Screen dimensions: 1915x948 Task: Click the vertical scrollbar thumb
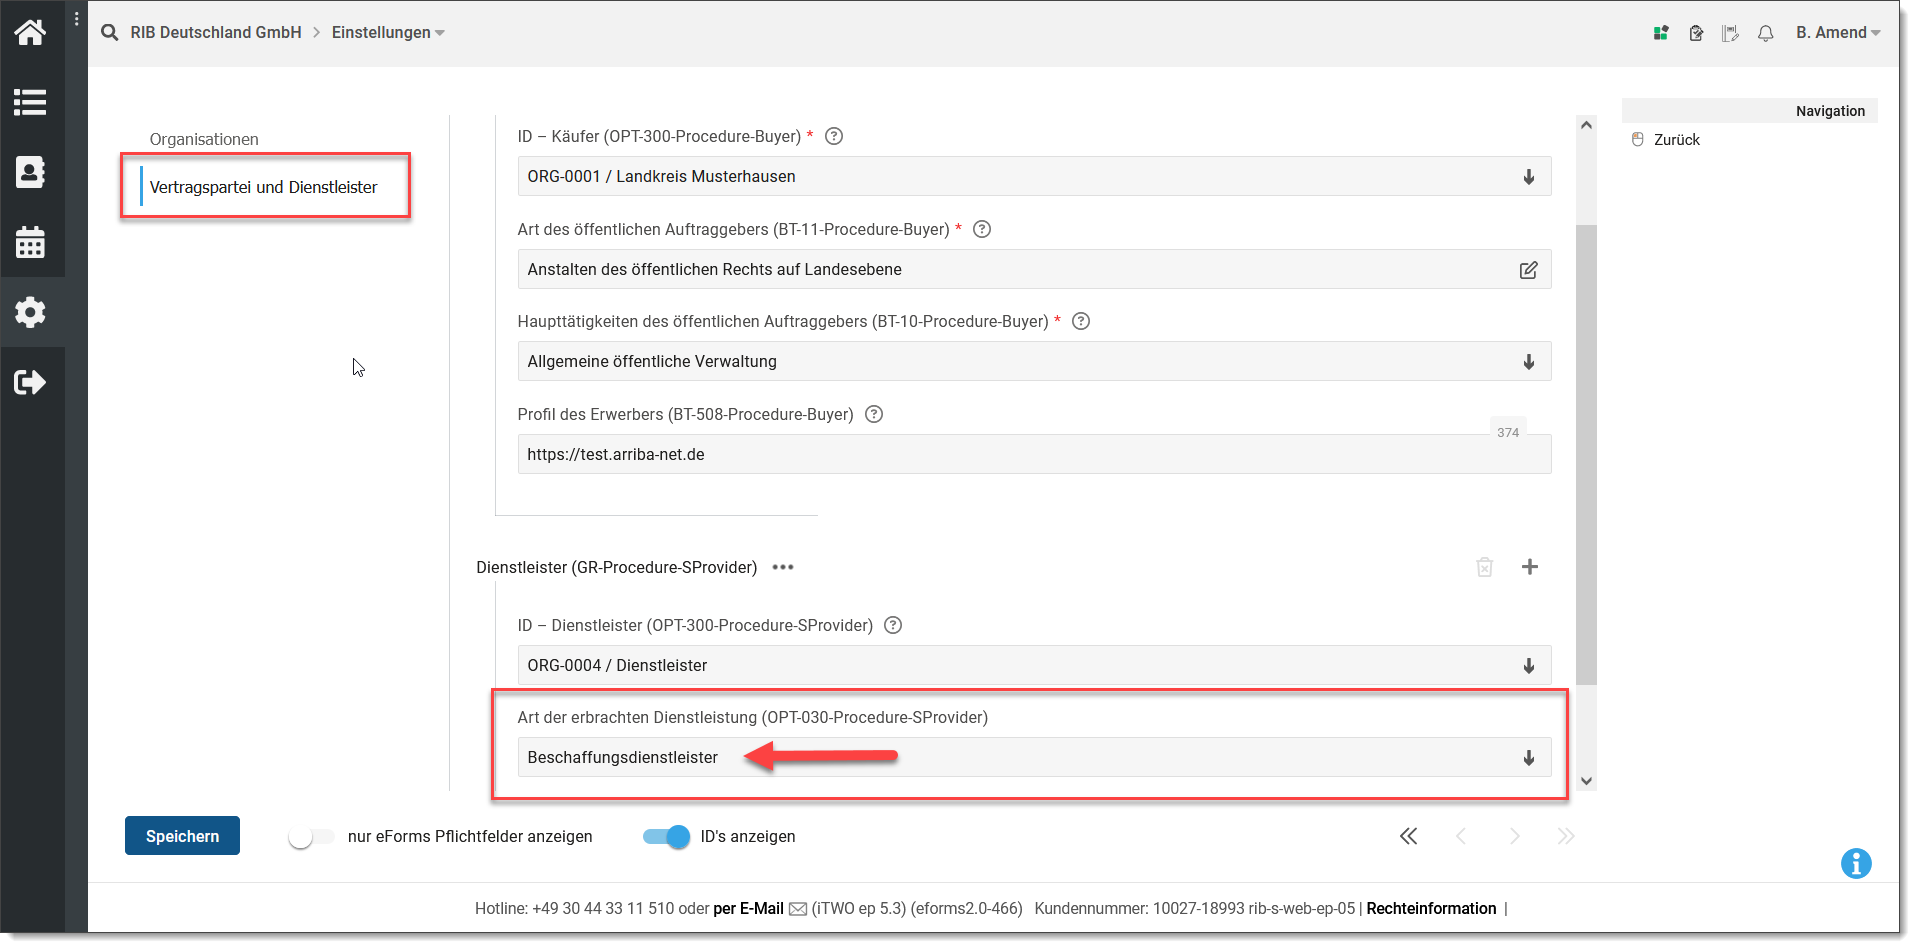(x=1586, y=455)
